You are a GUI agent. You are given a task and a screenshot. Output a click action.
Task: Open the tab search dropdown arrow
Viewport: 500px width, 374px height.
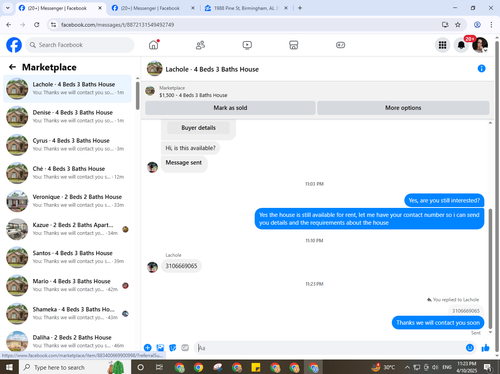(x=8, y=8)
